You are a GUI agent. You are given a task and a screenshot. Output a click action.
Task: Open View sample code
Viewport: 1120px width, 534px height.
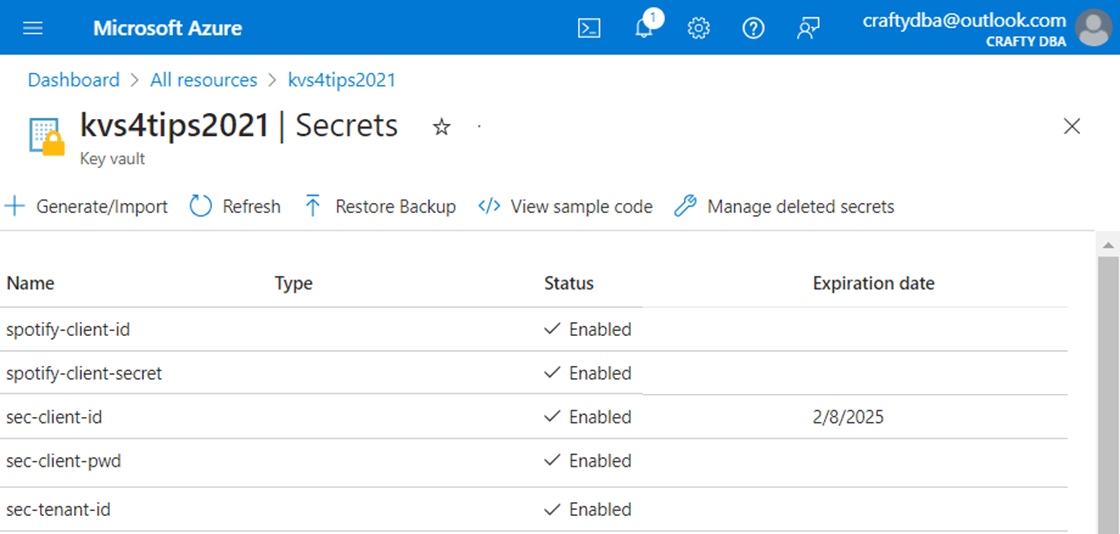566,207
